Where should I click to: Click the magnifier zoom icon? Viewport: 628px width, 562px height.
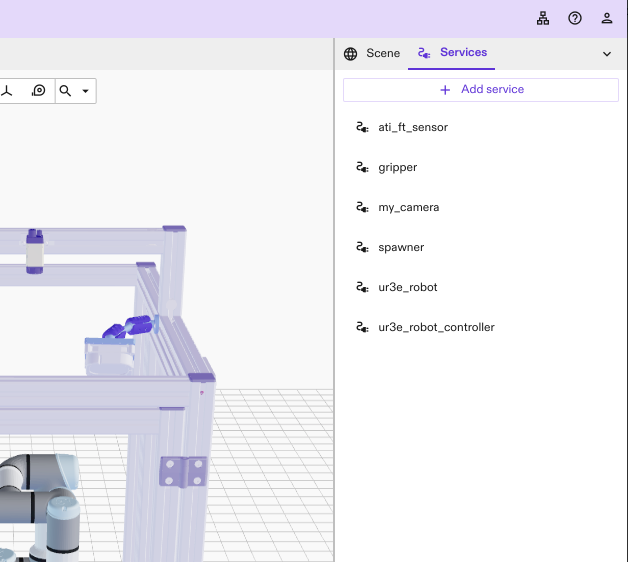click(66, 91)
